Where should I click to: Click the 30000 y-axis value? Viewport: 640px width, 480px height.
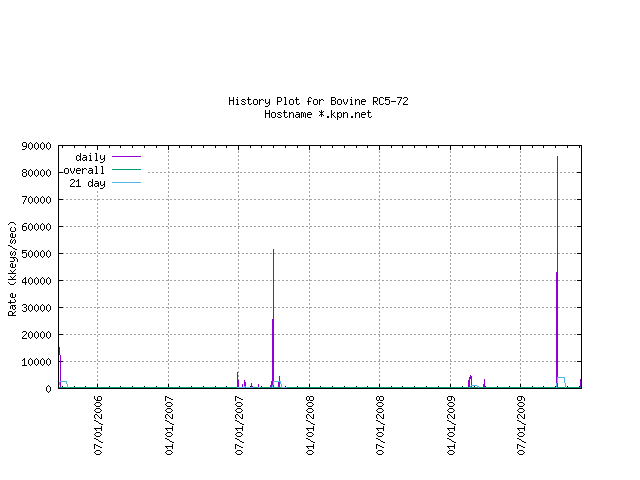(36, 308)
